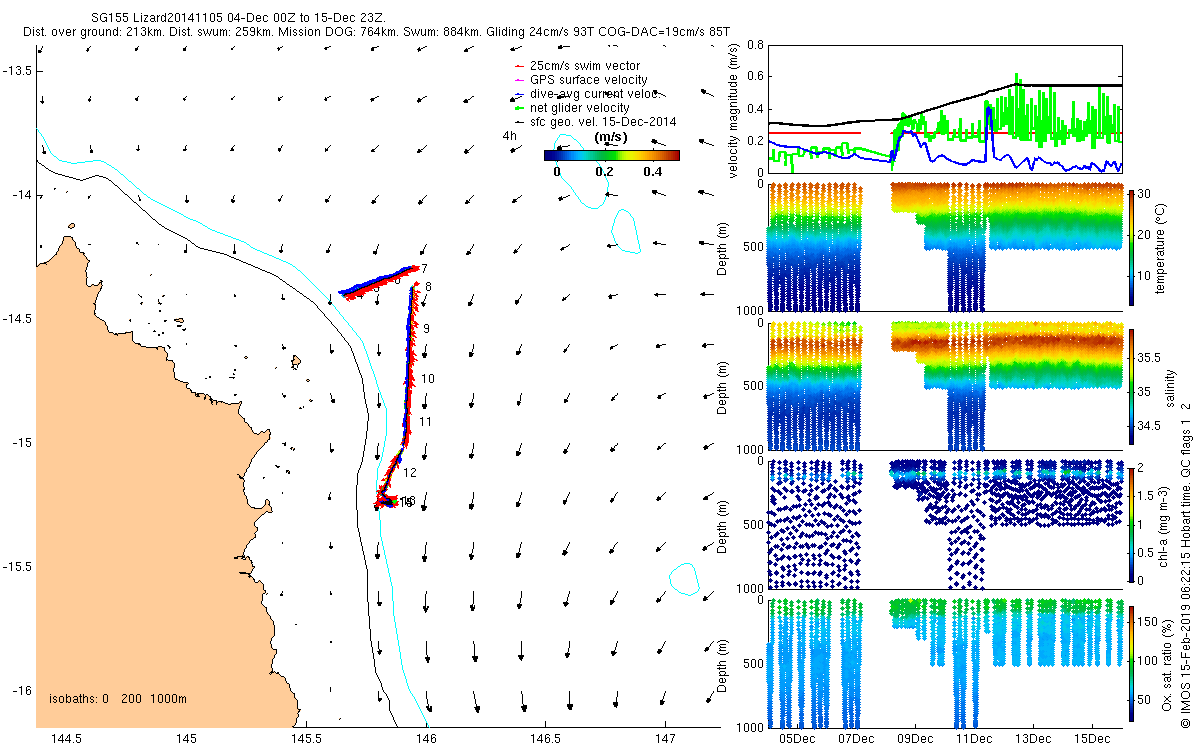The image size is (1200, 750).
Task: Click the map latitude tick "-16"
Action: (22, 691)
